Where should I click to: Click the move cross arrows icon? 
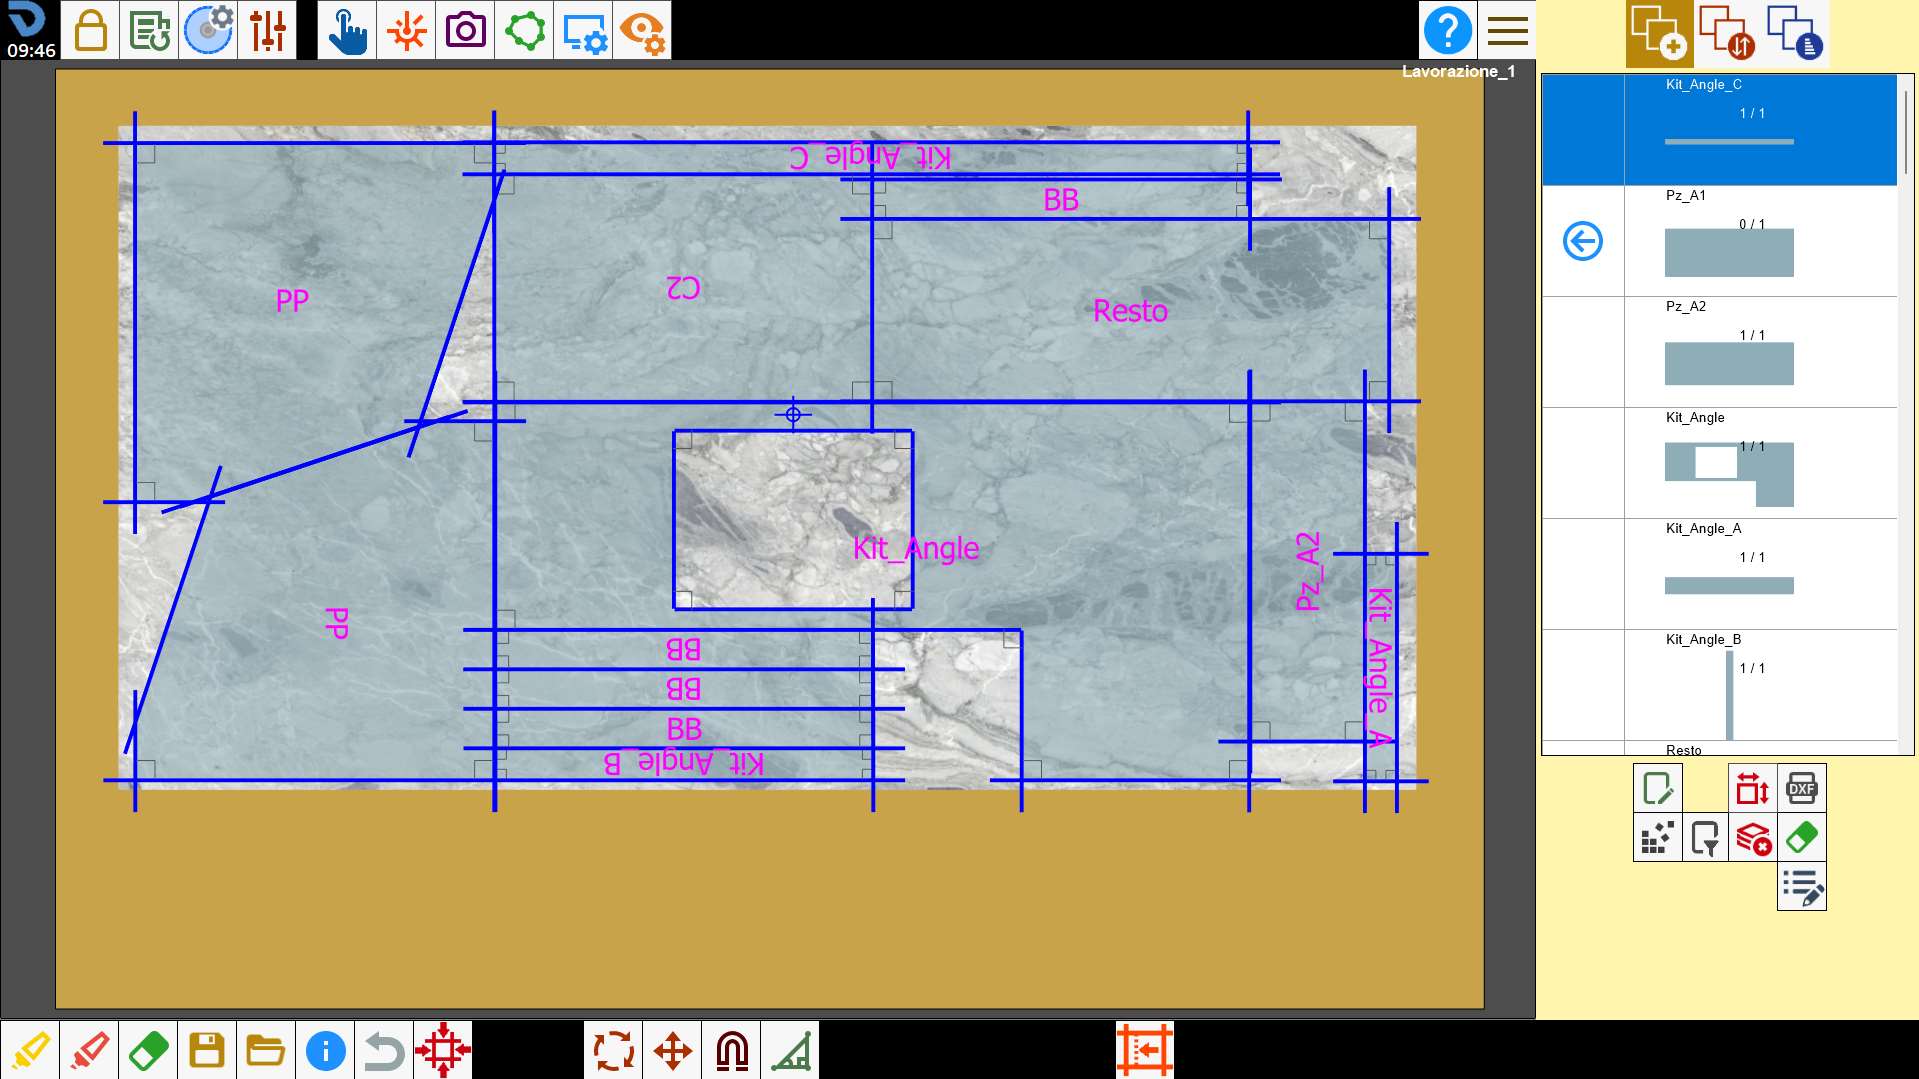(x=672, y=1050)
